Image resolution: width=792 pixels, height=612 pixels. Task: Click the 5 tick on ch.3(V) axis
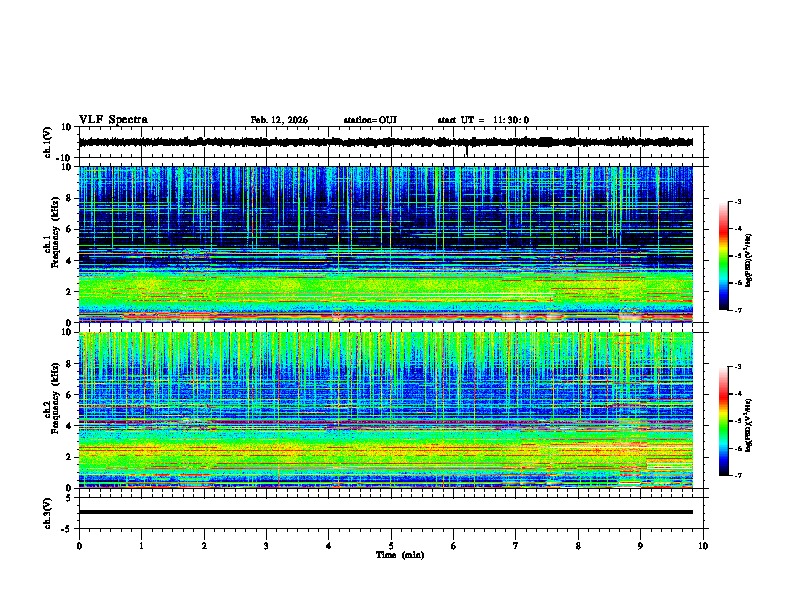tap(69, 497)
